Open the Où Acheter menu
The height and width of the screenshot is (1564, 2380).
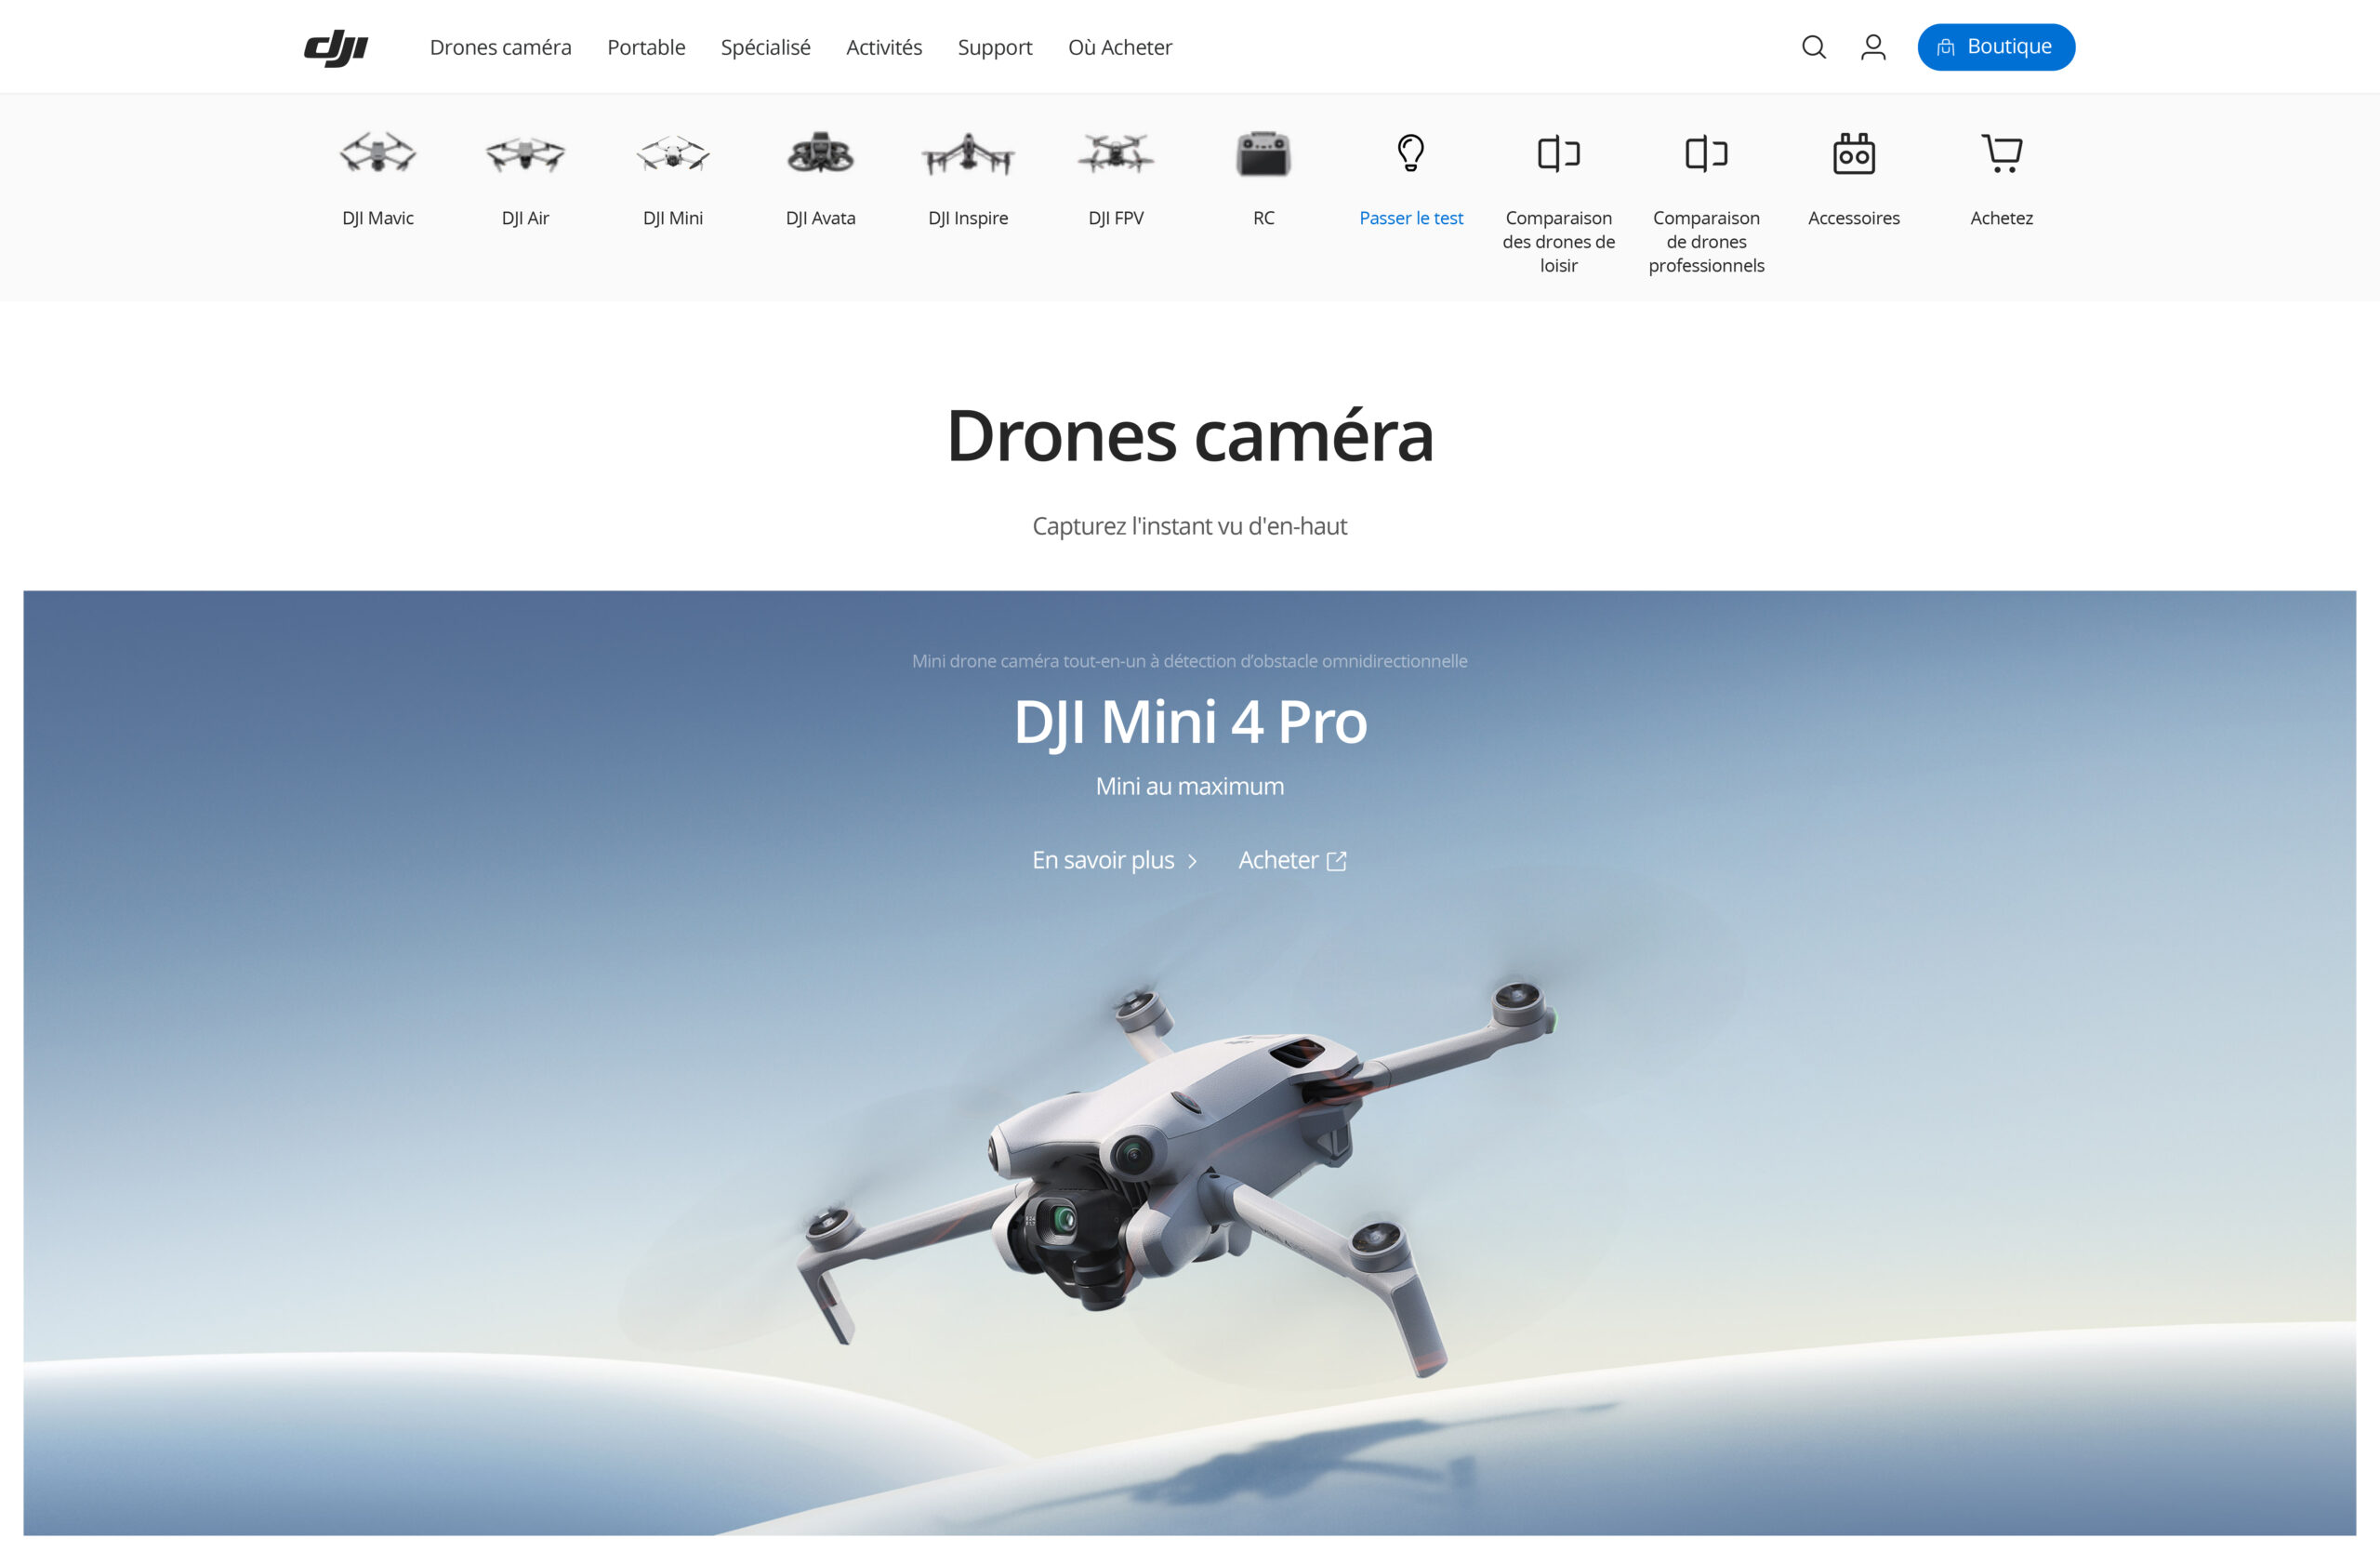pos(1120,47)
